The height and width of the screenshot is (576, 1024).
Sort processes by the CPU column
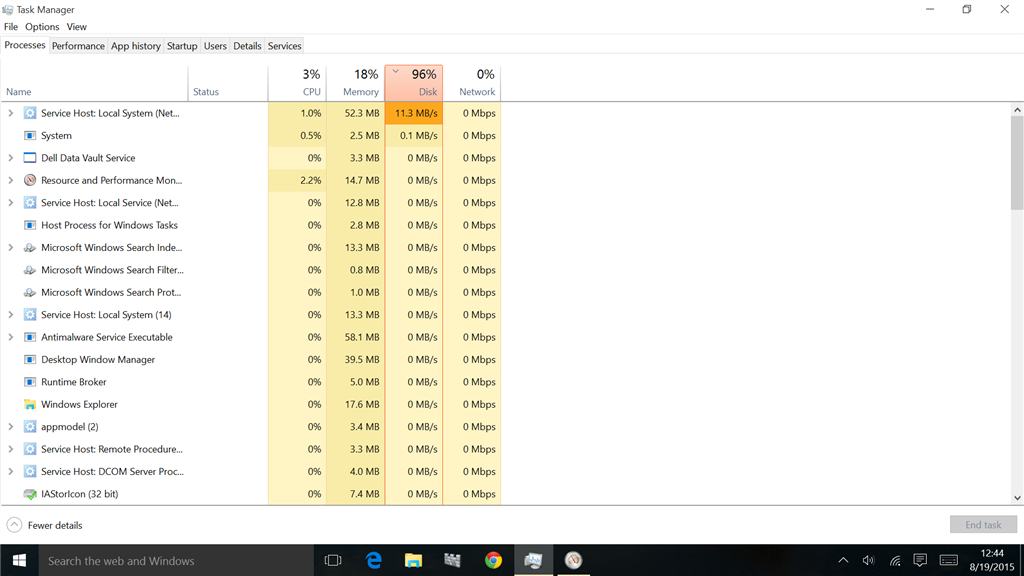[x=297, y=83]
